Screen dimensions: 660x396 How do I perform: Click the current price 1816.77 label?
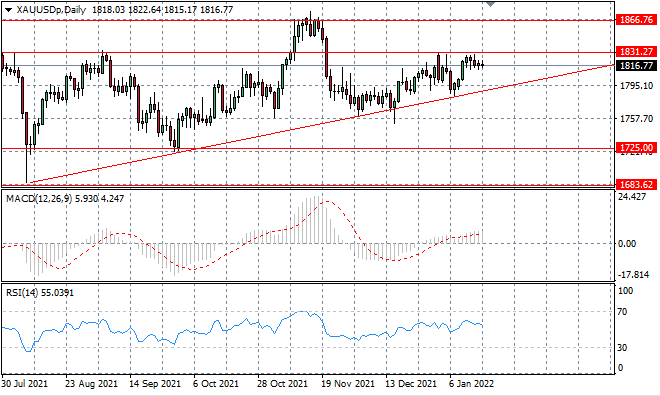click(x=636, y=65)
